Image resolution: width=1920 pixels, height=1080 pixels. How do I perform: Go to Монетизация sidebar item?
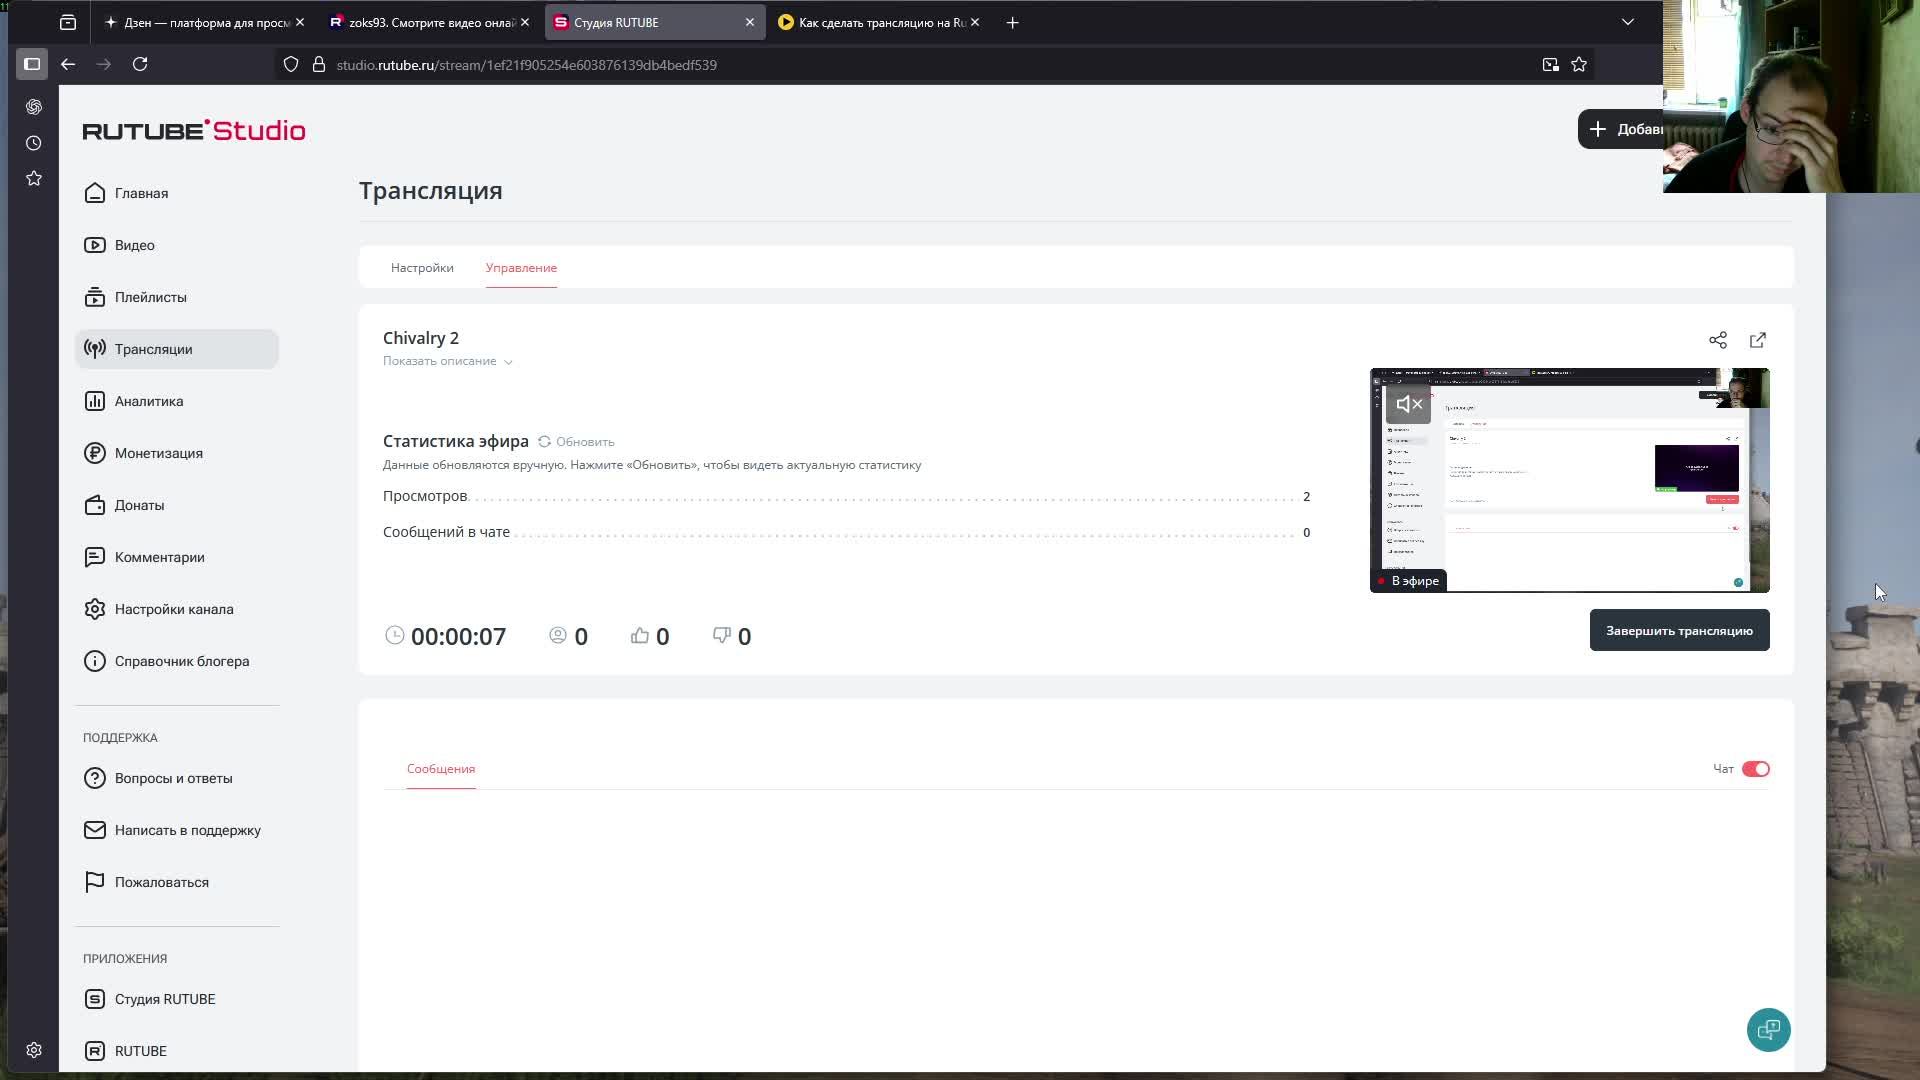pyautogui.click(x=158, y=453)
